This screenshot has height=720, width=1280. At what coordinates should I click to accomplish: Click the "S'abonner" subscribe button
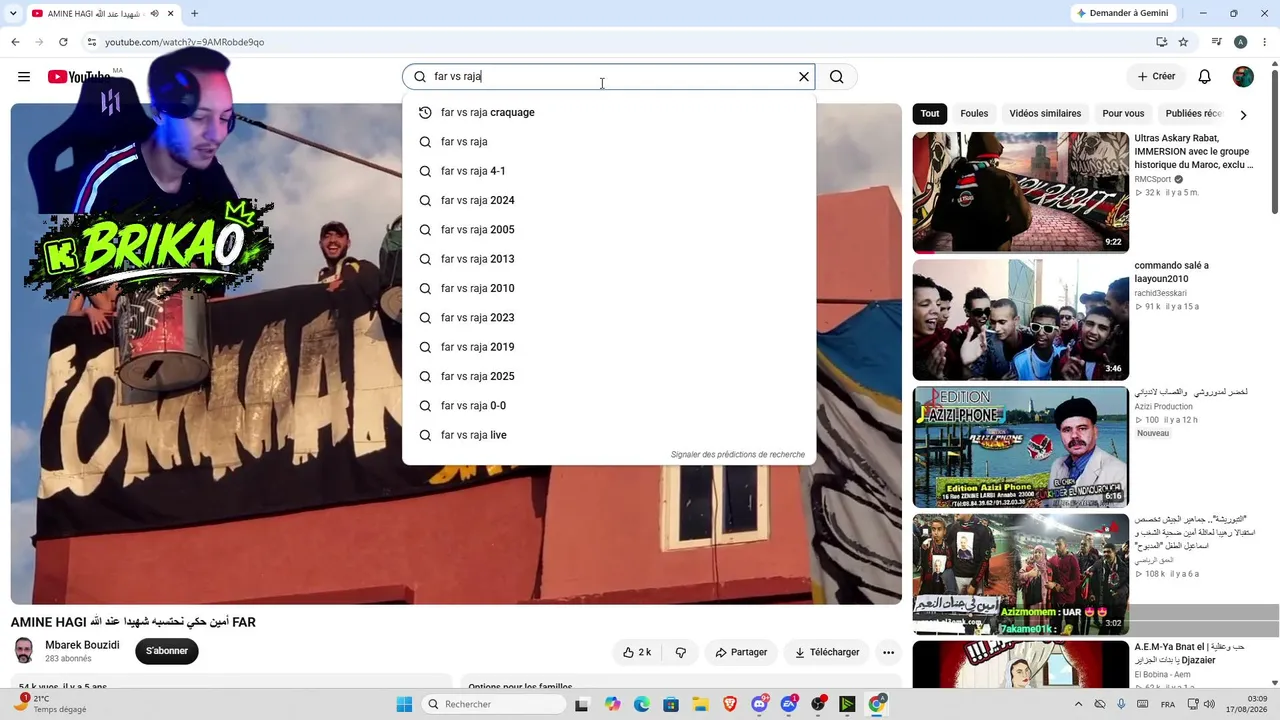167,651
